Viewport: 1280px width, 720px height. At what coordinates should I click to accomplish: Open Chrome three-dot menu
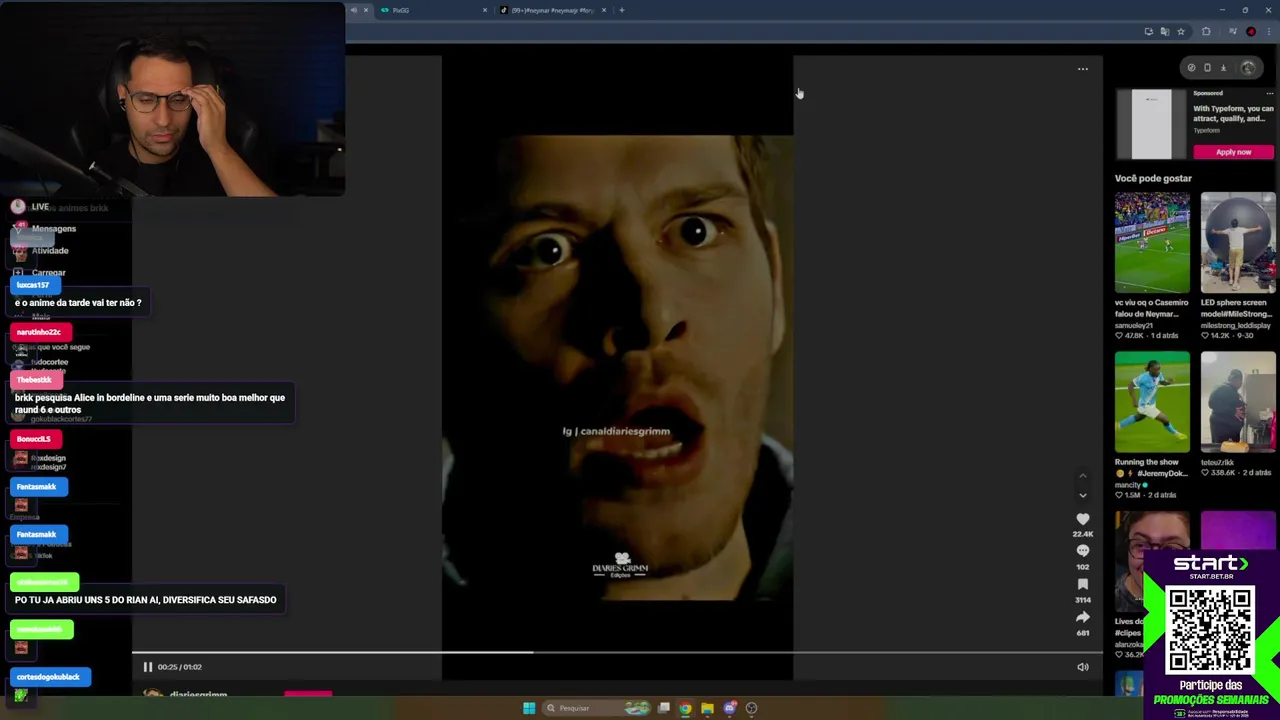[1268, 32]
